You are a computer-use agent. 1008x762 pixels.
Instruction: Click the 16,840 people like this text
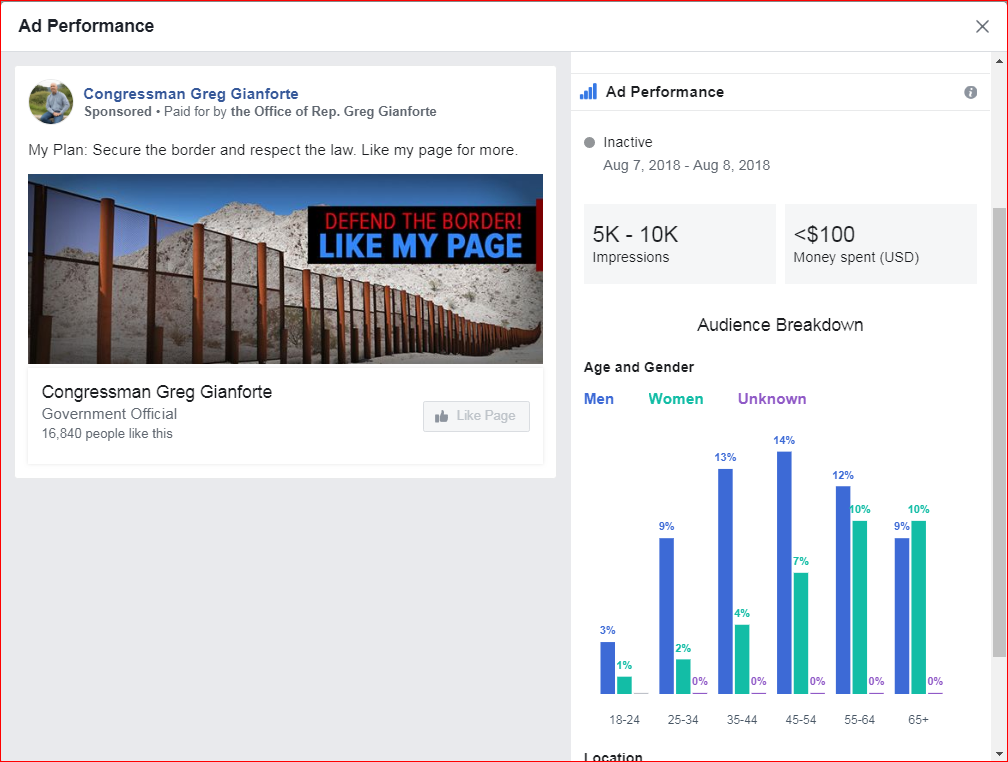point(107,433)
